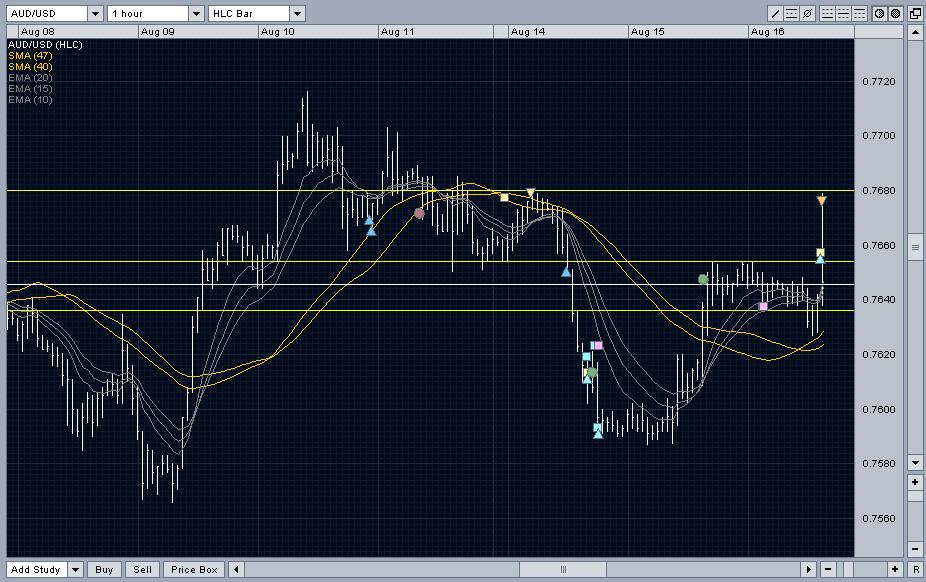The image size is (926, 582).
Task: Toggle the lighter circle icon in toolbar
Action: point(879,14)
